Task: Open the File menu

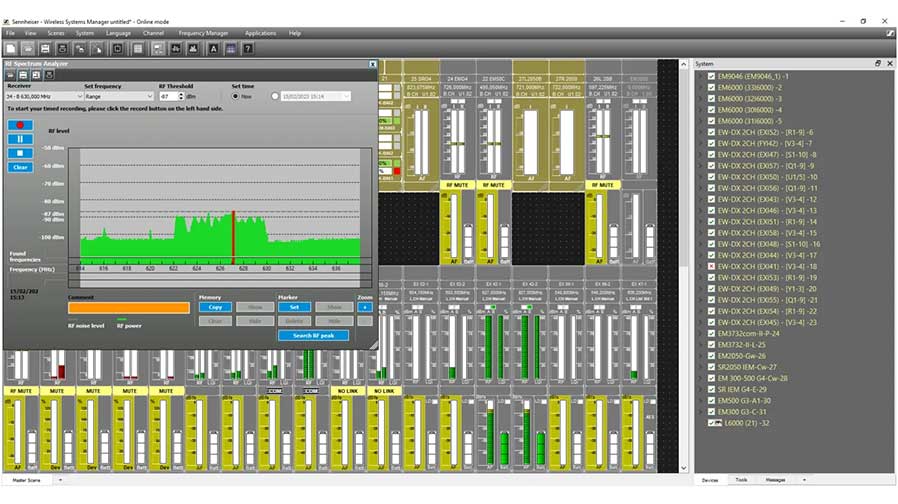Action: click(10, 33)
